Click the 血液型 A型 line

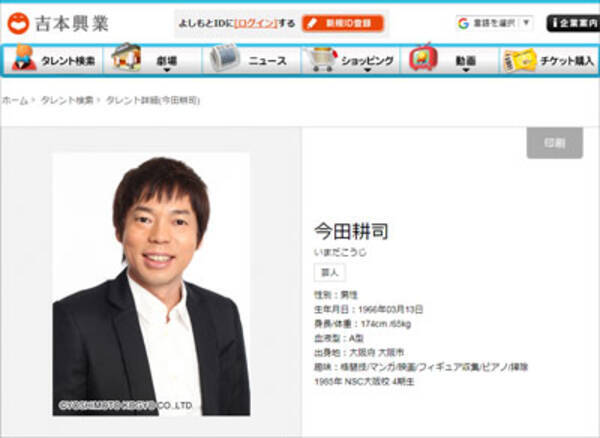[x=339, y=338]
